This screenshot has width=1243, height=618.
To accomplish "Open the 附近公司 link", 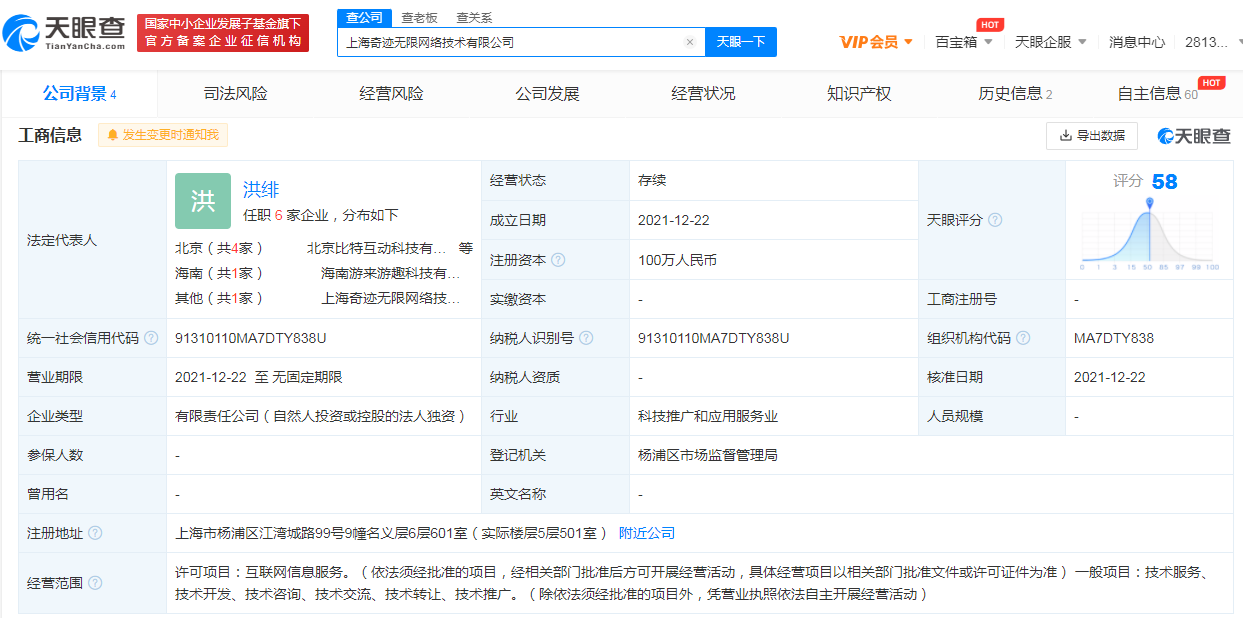I will 647,533.
